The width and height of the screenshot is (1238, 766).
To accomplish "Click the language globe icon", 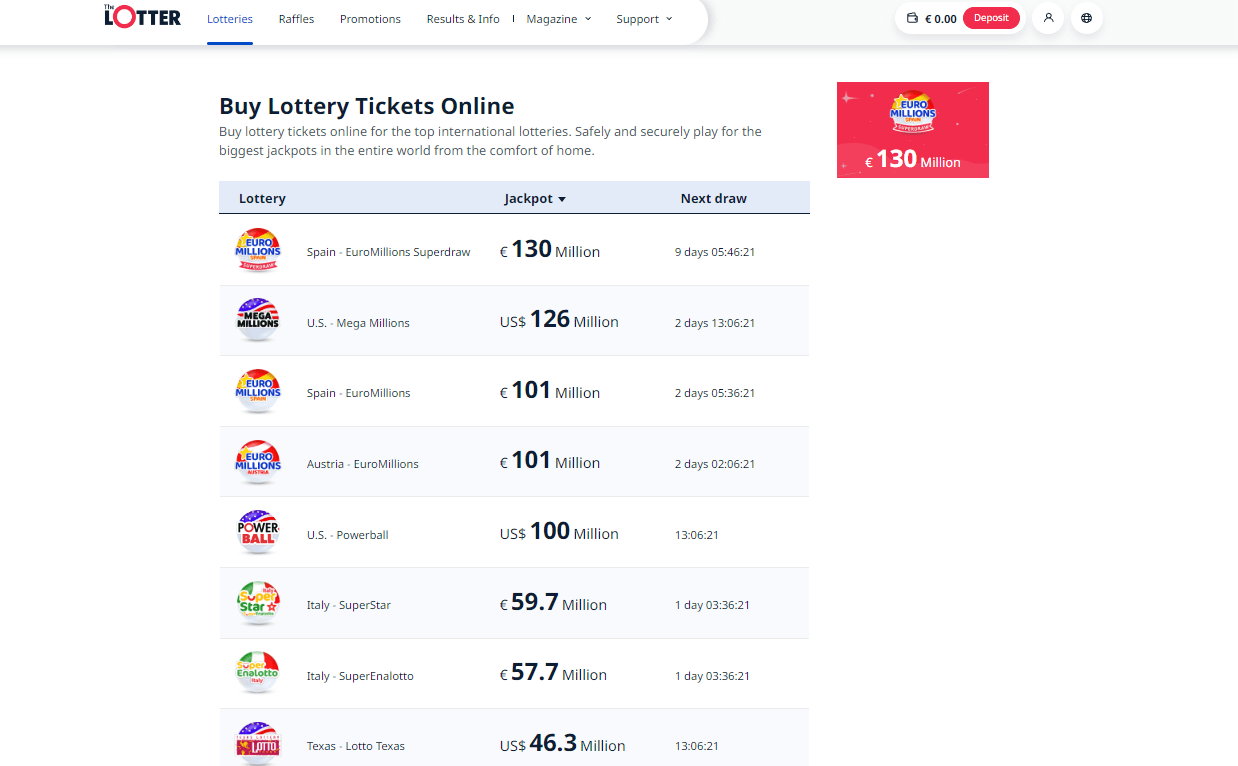I will (1086, 18).
